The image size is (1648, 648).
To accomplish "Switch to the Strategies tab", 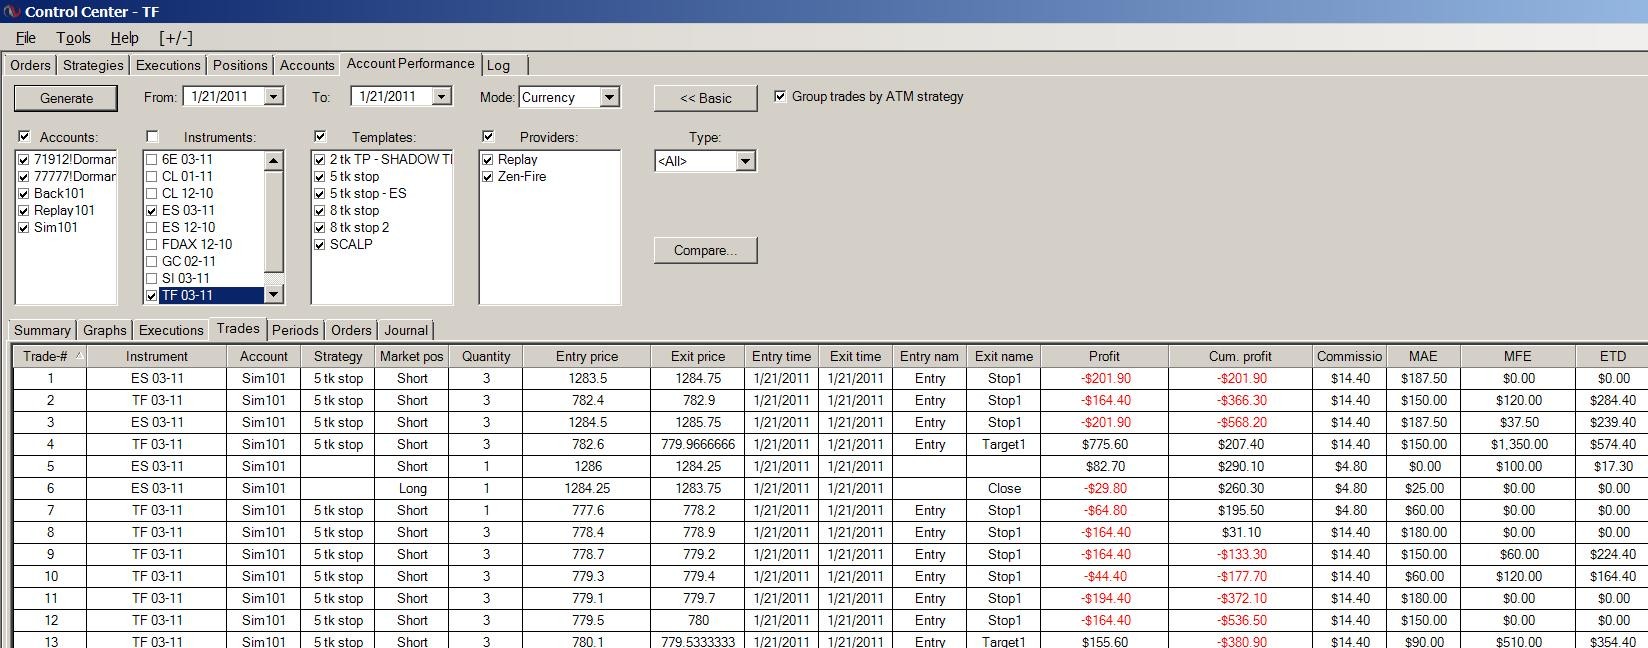I will click(93, 65).
